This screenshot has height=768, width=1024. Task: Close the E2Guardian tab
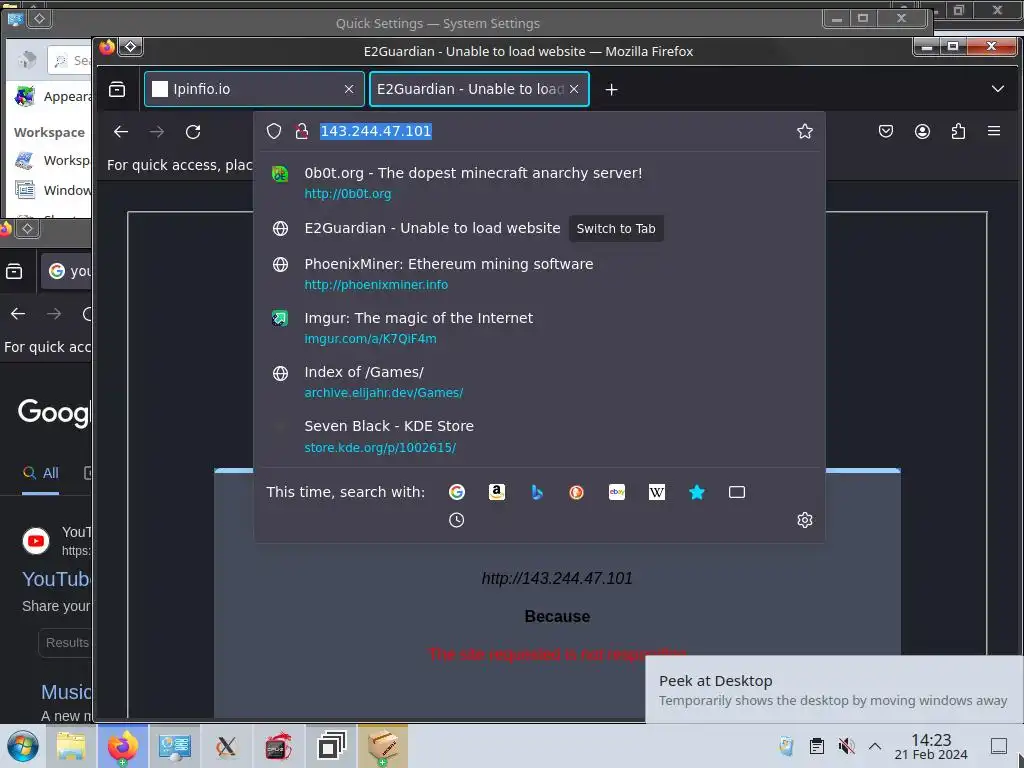click(x=574, y=89)
